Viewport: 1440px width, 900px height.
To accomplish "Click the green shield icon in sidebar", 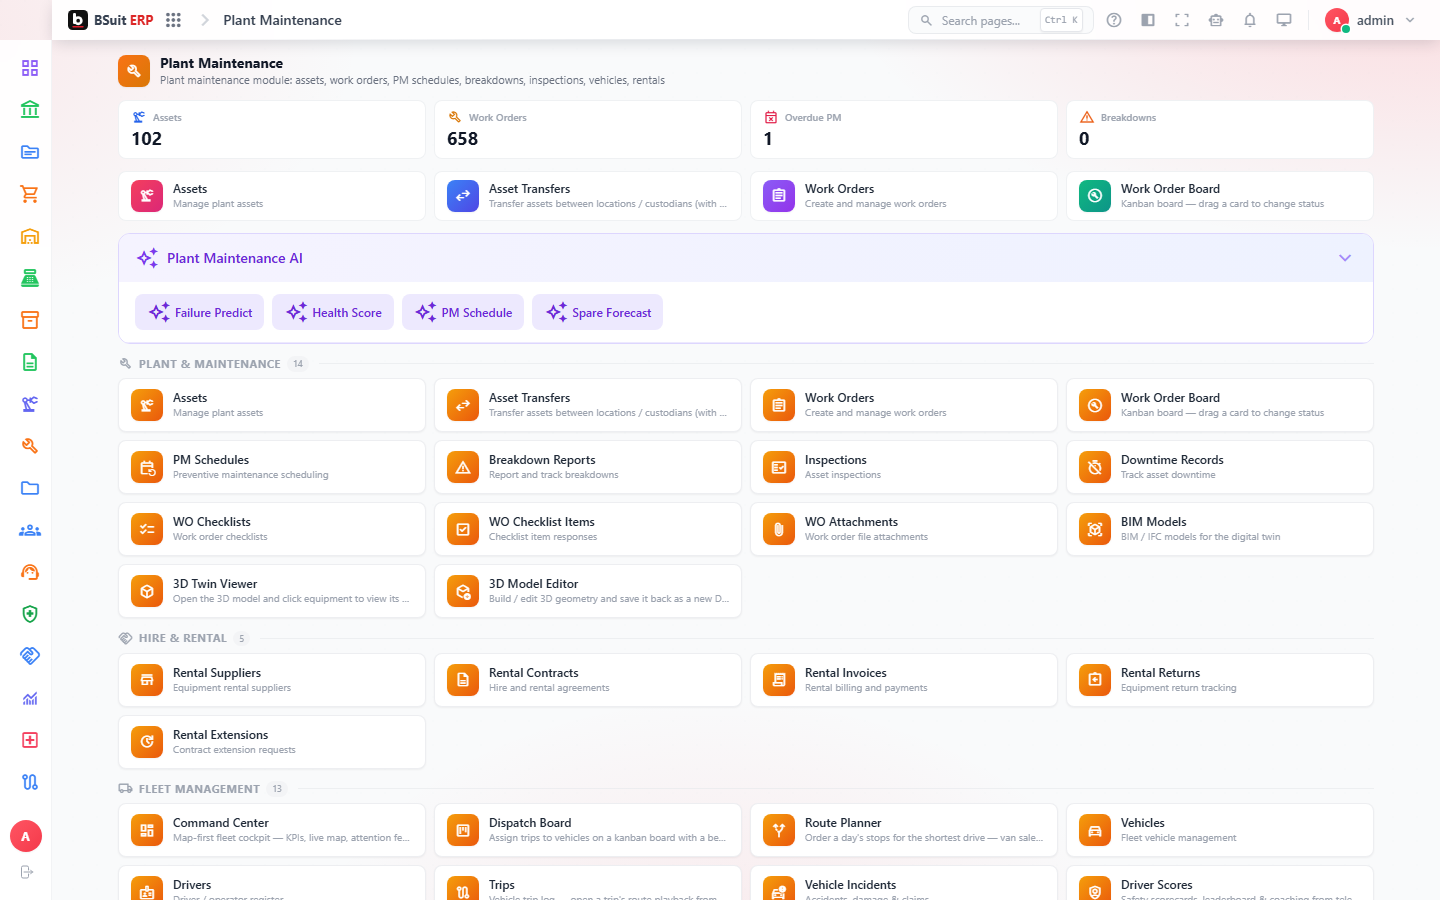I will coord(30,614).
